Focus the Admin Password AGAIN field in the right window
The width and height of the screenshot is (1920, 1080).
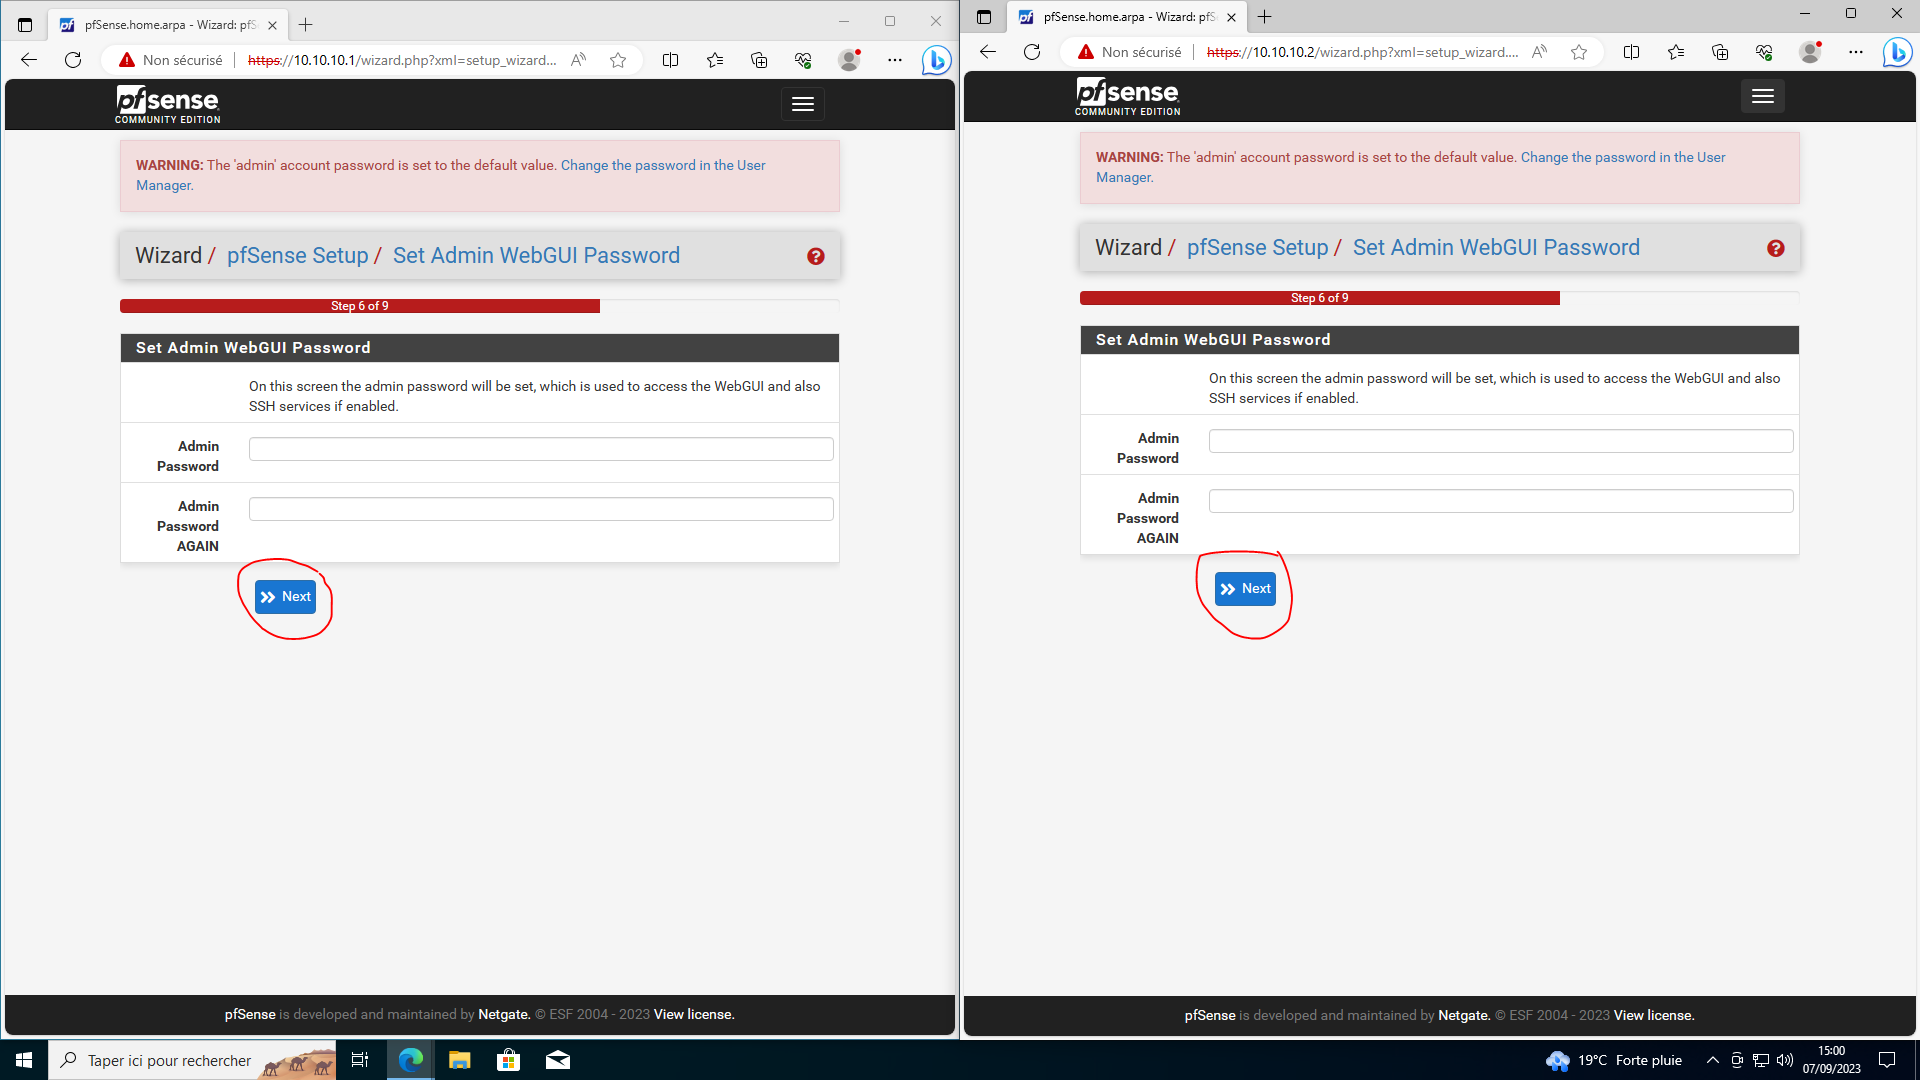click(1500, 501)
